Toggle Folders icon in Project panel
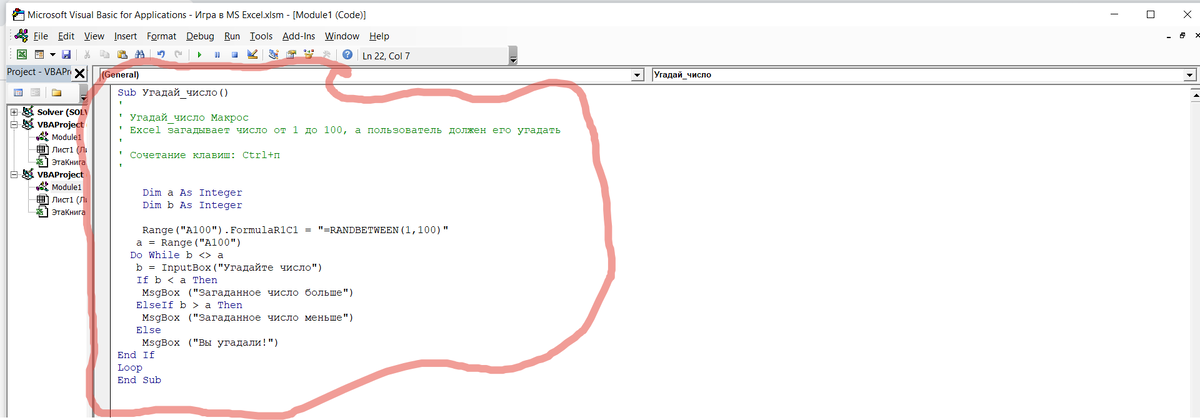This screenshot has height=420, width=1200. pos(57,92)
